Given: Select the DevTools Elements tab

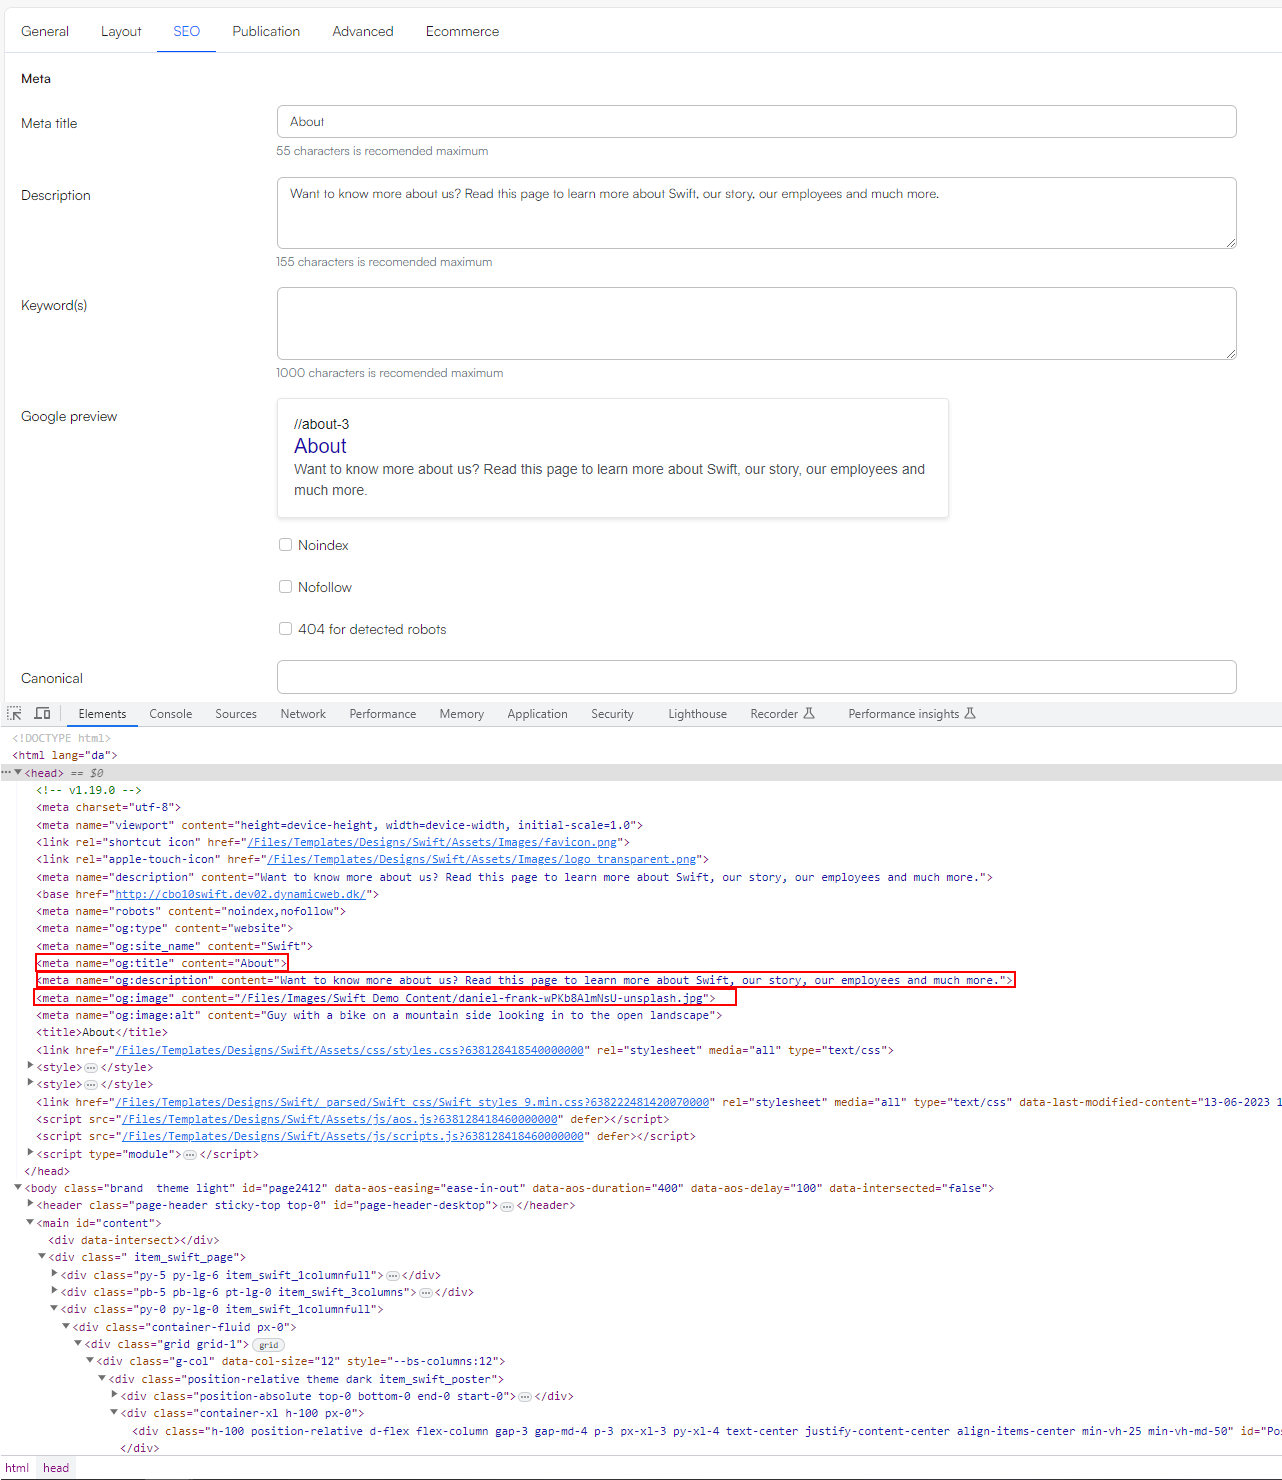Looking at the screenshot, I should click(x=102, y=714).
